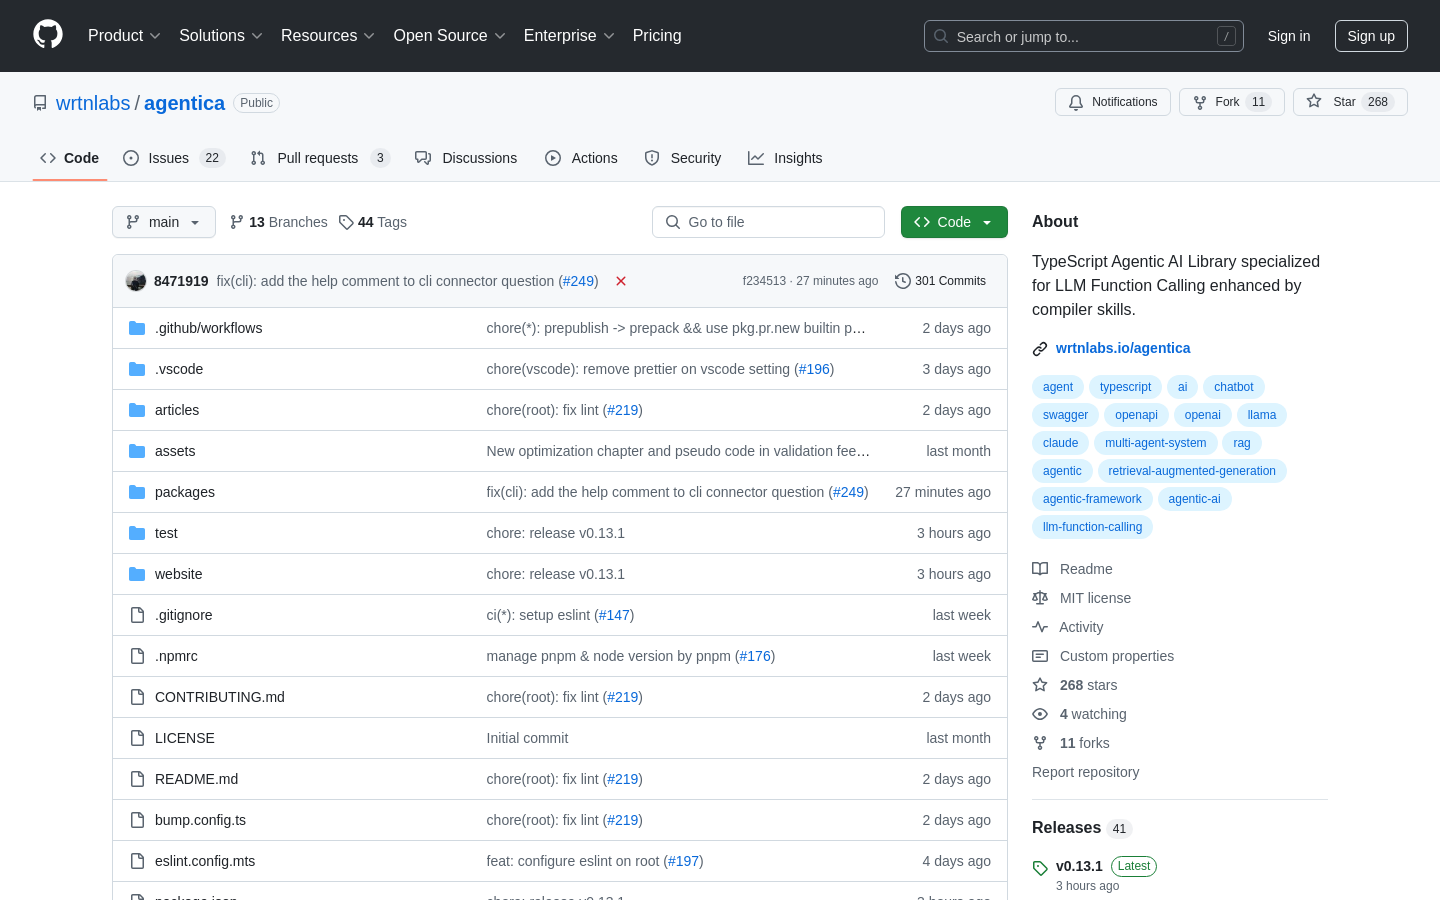The height and width of the screenshot is (900, 1440).
Task: Expand the Product menu
Action: pyautogui.click(x=124, y=35)
